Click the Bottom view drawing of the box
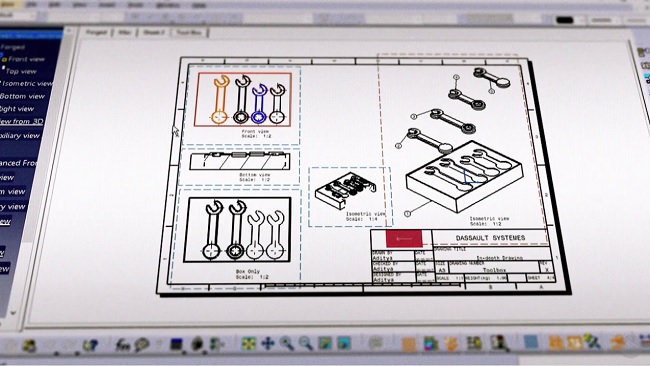650x366 pixels. coord(240,161)
